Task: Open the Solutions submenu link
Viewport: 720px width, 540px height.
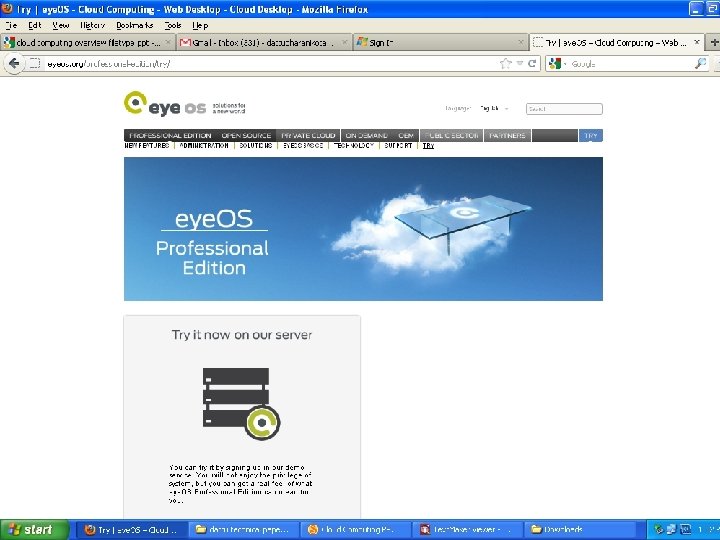Action: click(256, 146)
